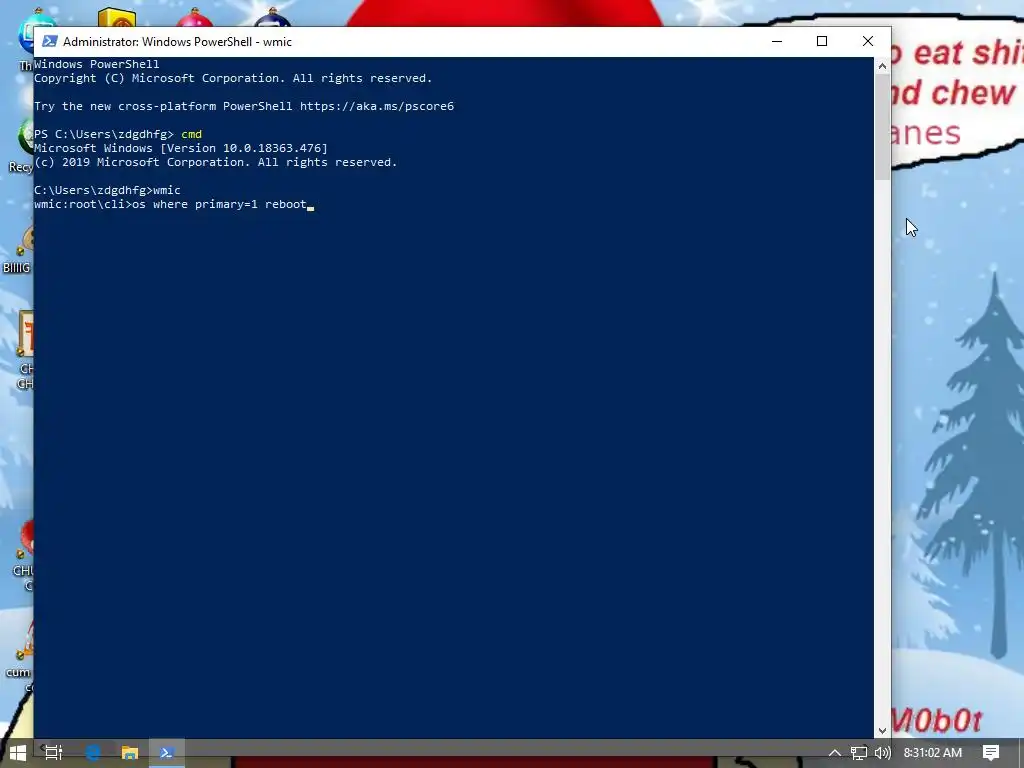
Task: Click the https://aka.ms/pscore6 URL text
Action: coord(377,106)
